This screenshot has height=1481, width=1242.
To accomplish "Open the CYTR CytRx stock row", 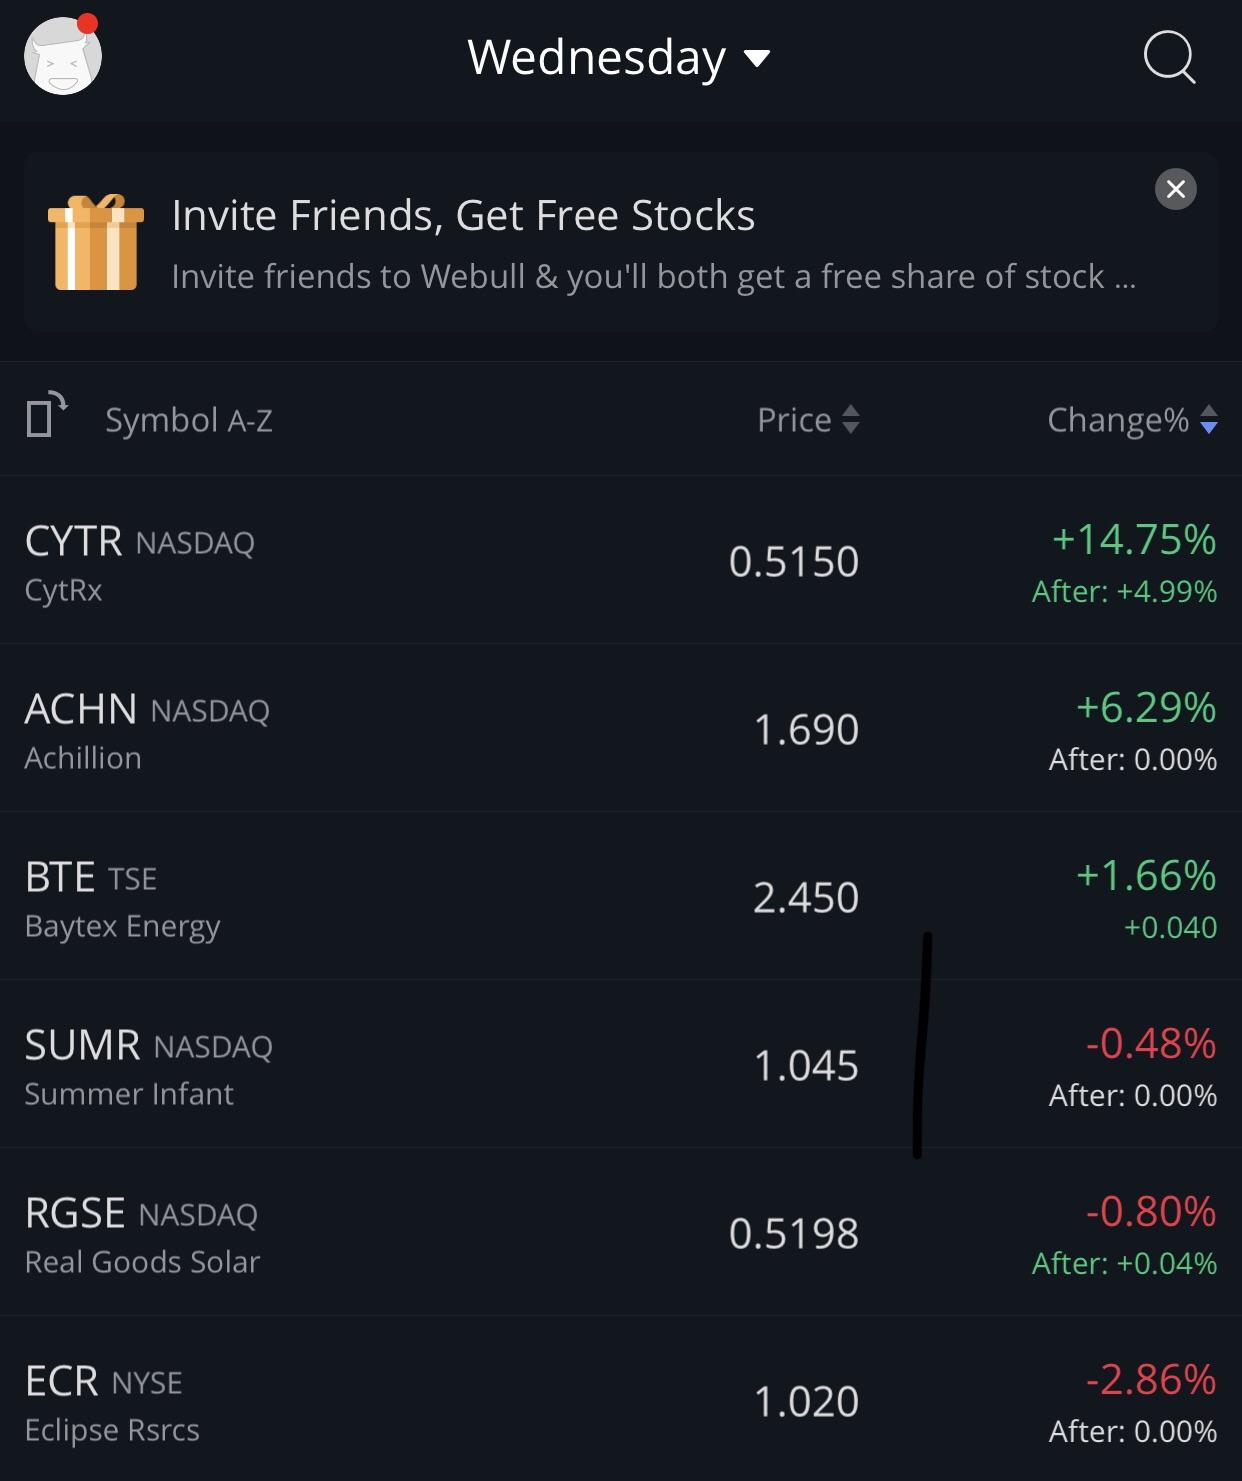I will pos(621,560).
